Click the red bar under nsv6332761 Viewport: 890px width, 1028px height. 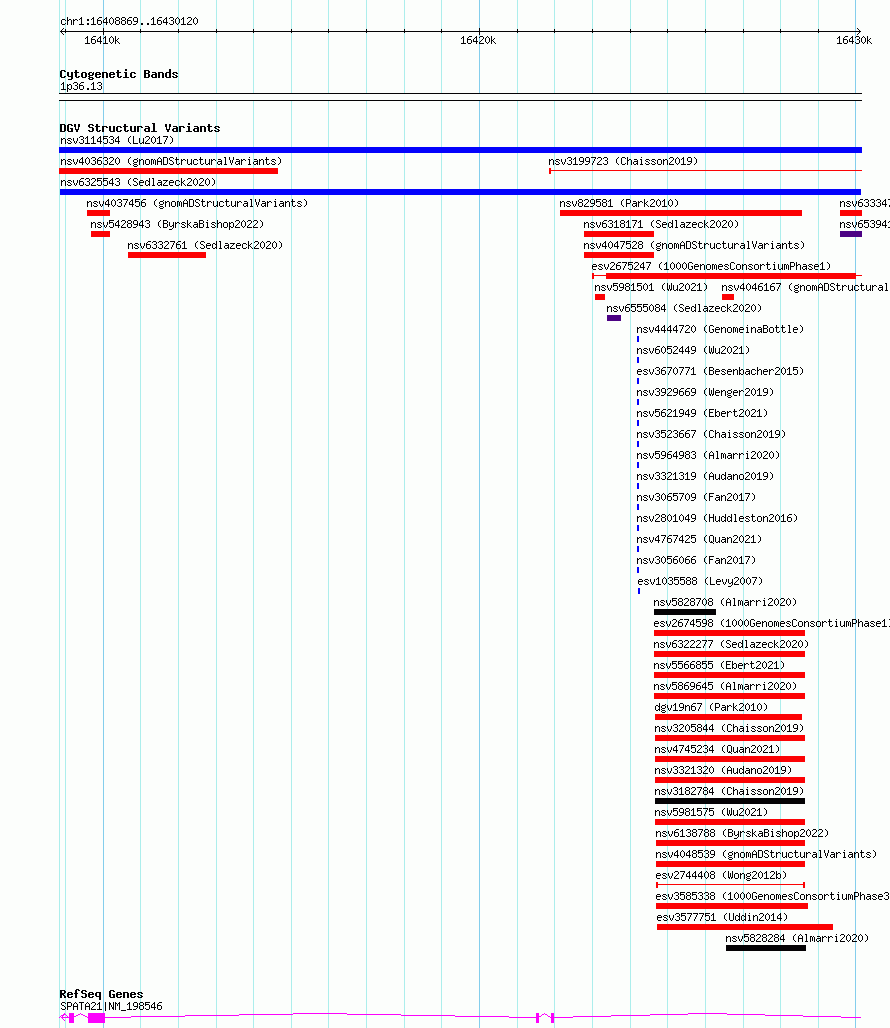pos(166,255)
